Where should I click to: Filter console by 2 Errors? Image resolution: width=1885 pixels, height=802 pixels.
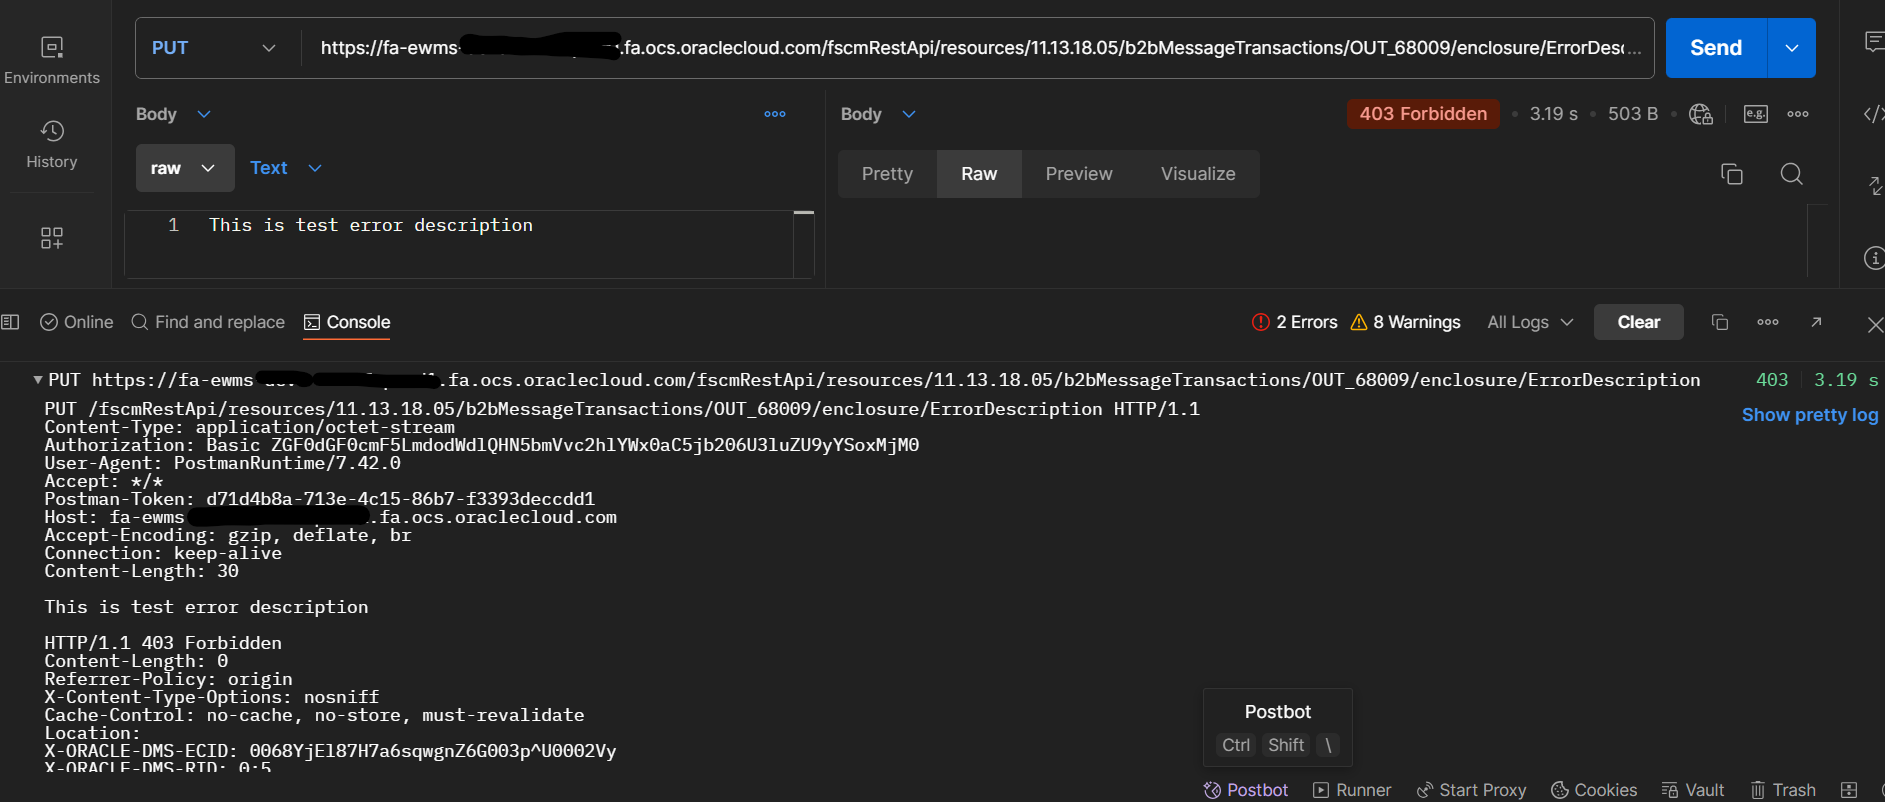point(1294,322)
